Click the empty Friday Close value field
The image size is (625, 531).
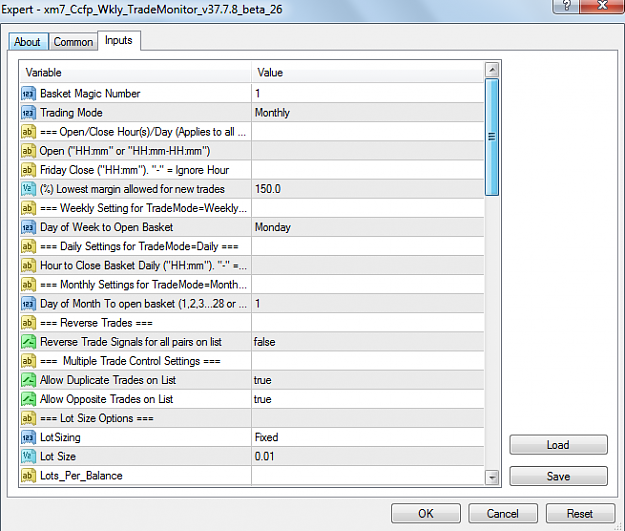point(368,170)
